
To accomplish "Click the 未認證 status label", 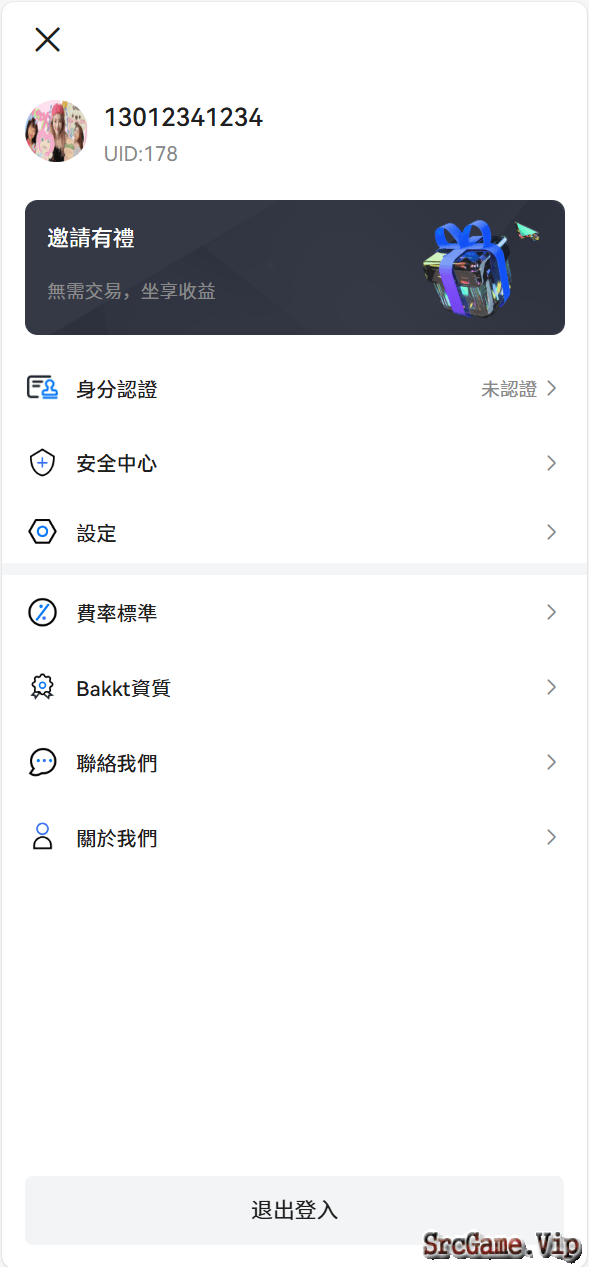I will [509, 389].
